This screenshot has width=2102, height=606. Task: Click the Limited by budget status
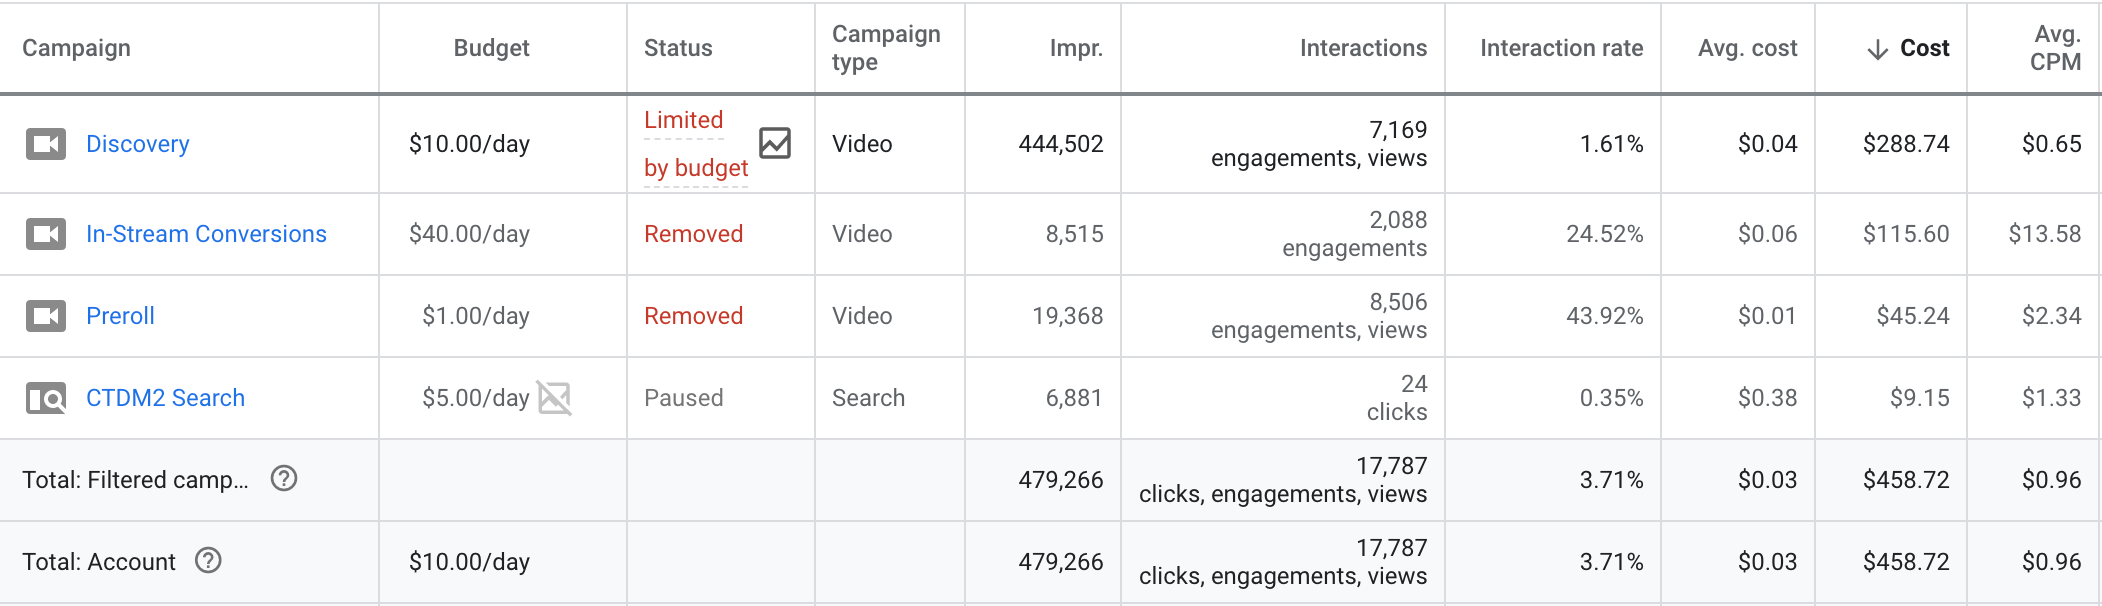pos(695,144)
